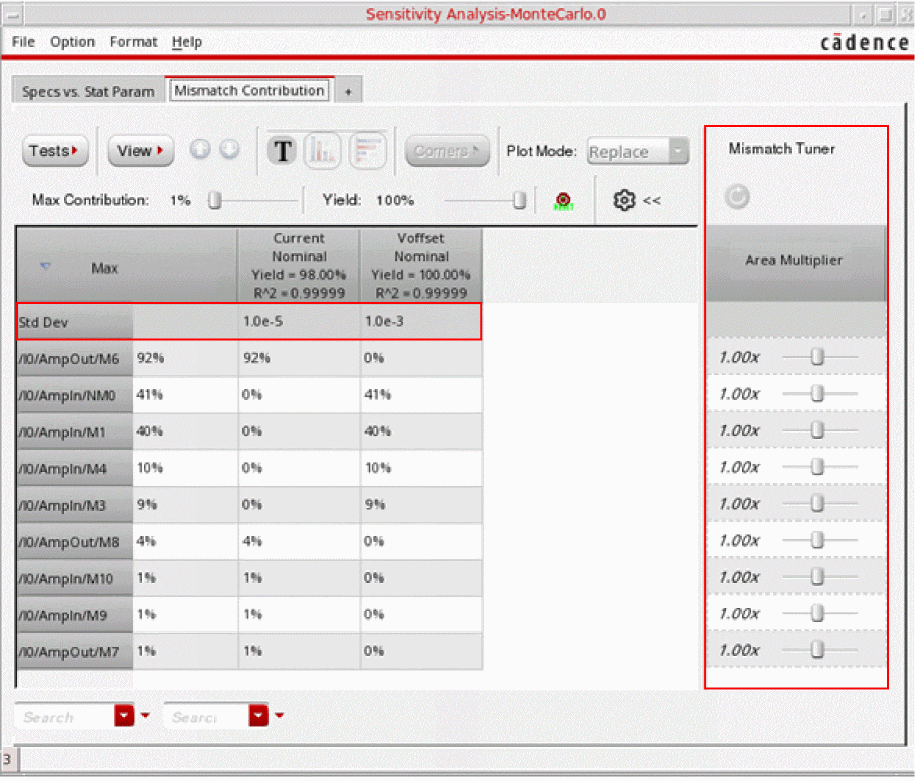Add a new tab with plus button
Viewport: 915px width, 781px height.
(x=348, y=91)
